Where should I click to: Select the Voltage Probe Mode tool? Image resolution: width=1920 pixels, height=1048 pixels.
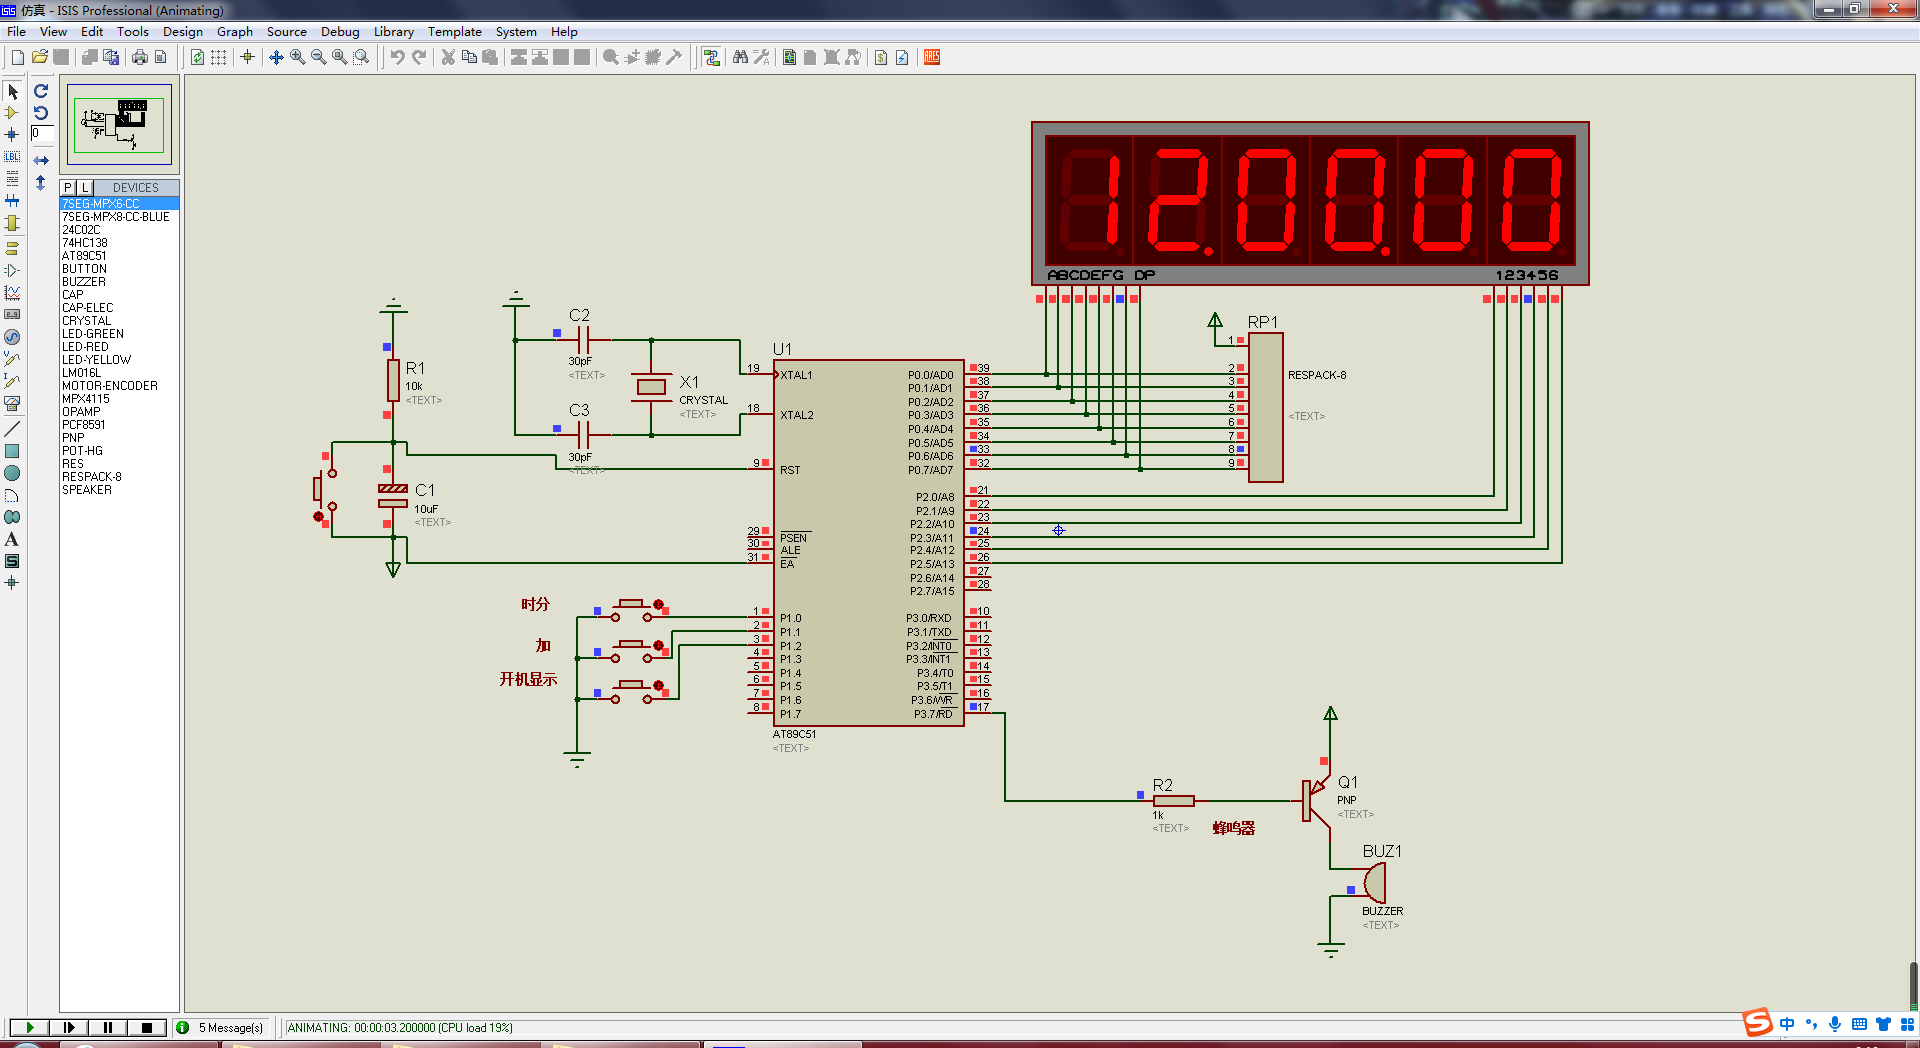[12, 359]
